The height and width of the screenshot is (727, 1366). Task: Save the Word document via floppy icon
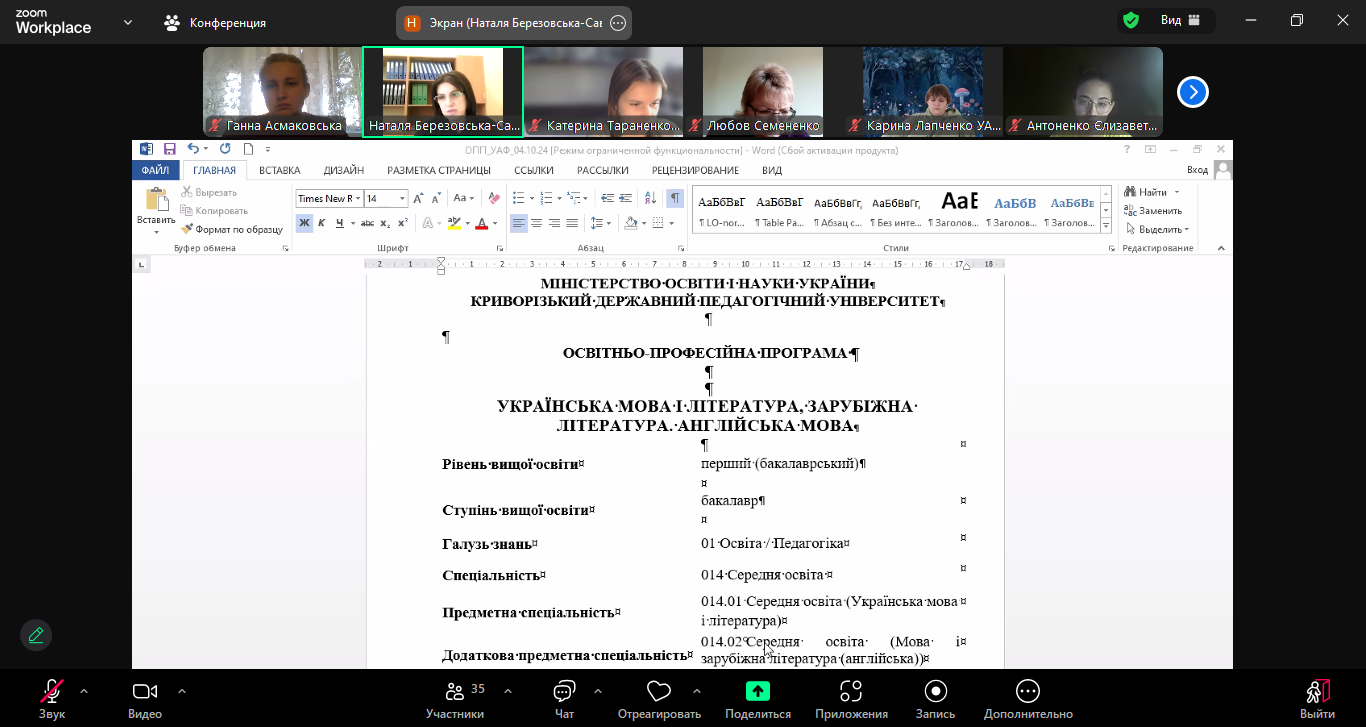170,149
